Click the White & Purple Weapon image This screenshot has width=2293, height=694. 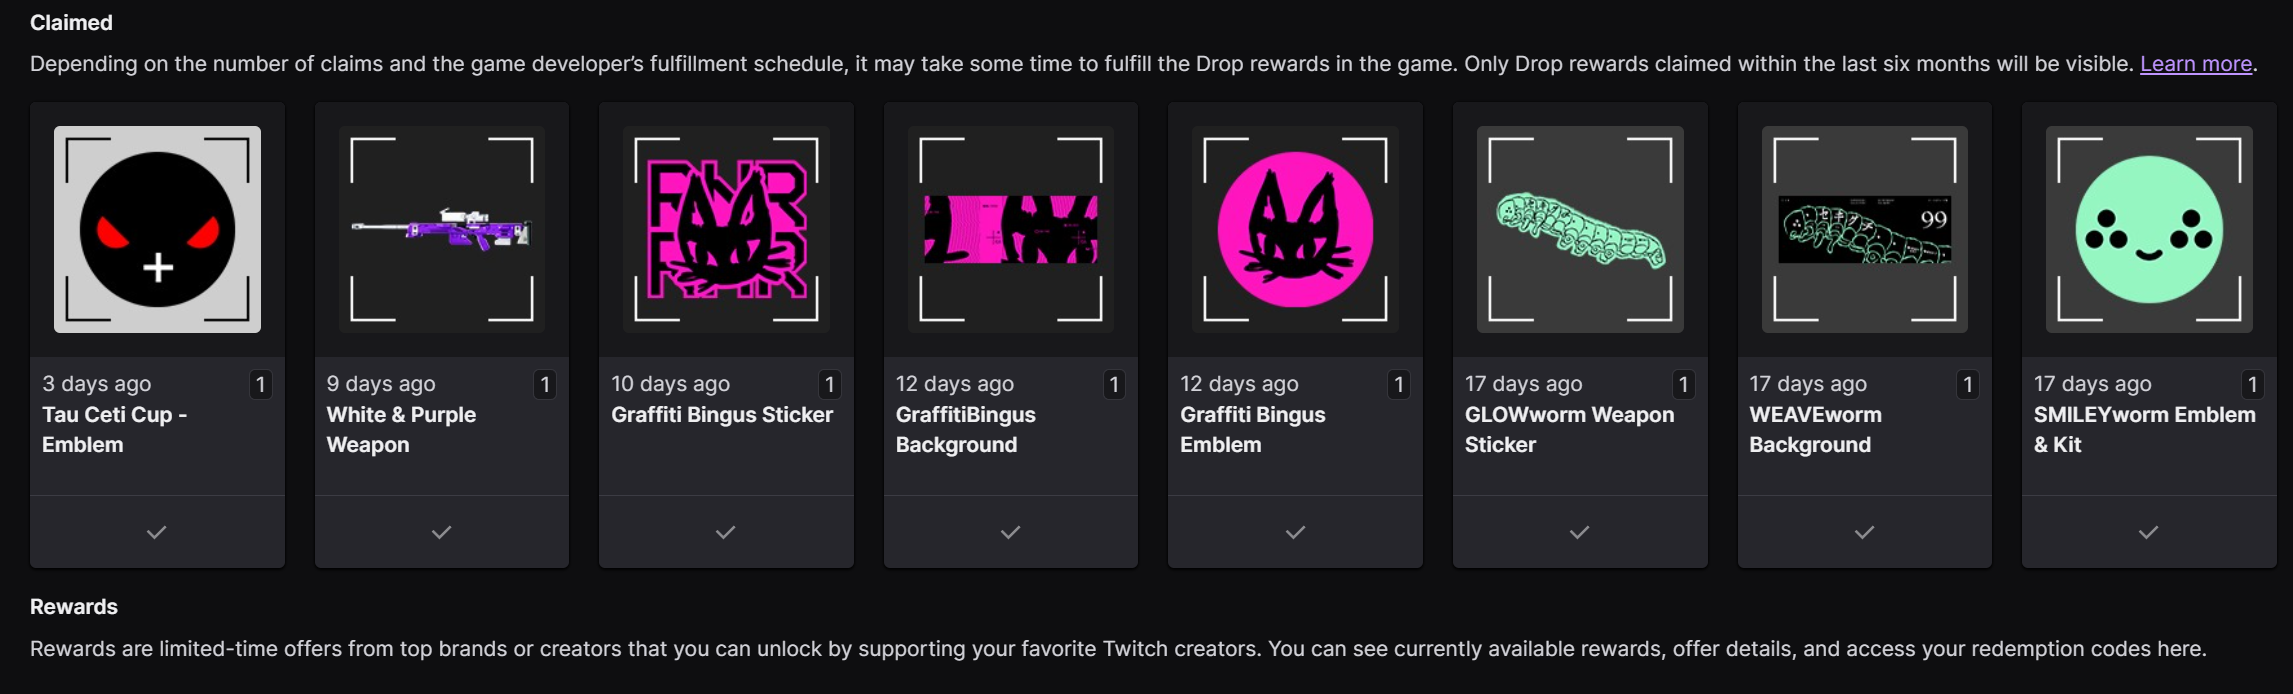point(441,229)
